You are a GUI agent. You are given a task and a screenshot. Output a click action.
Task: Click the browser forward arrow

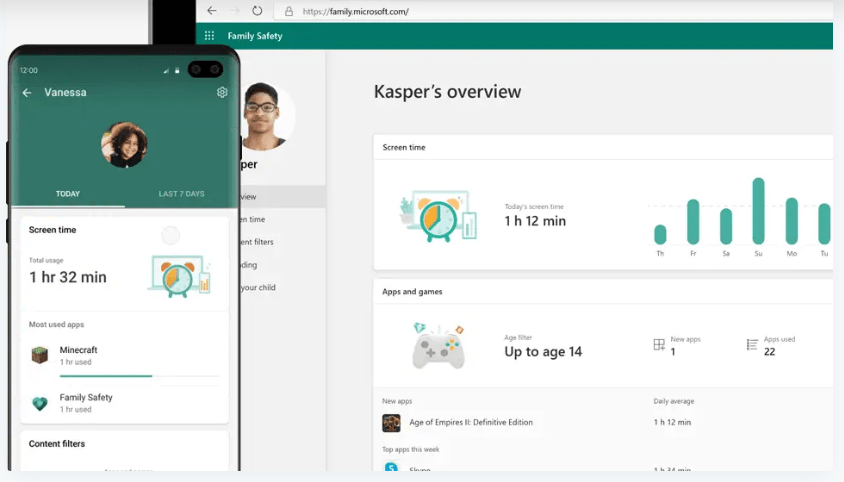235,11
